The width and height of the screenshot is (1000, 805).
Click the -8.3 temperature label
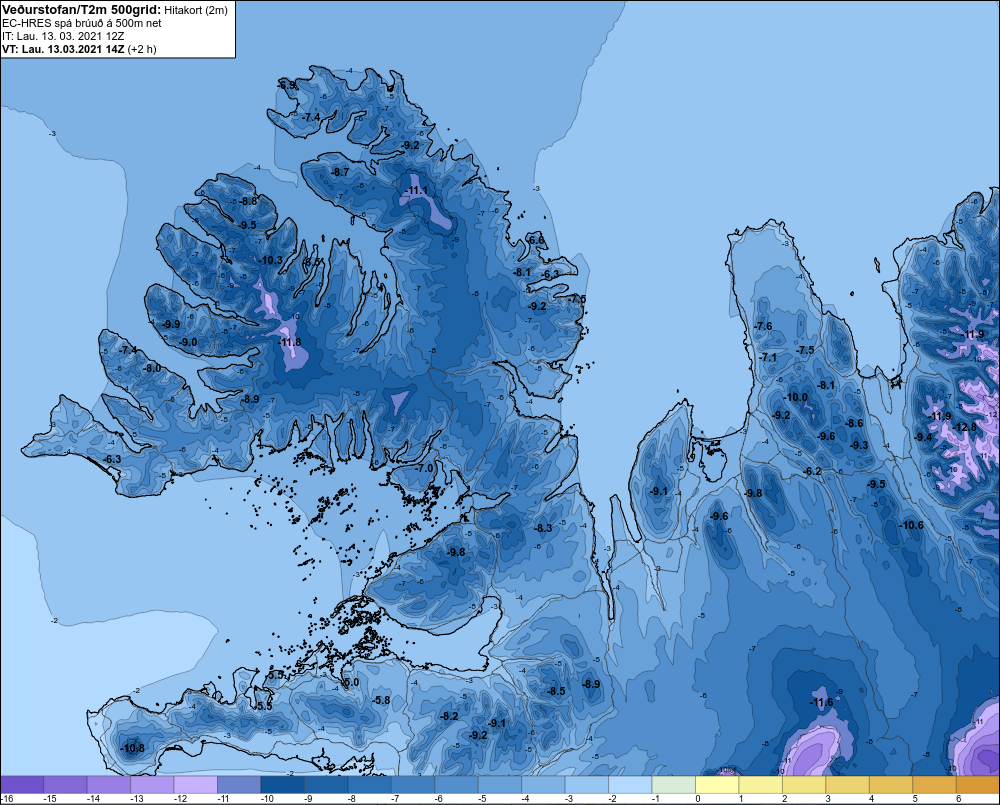(543, 528)
